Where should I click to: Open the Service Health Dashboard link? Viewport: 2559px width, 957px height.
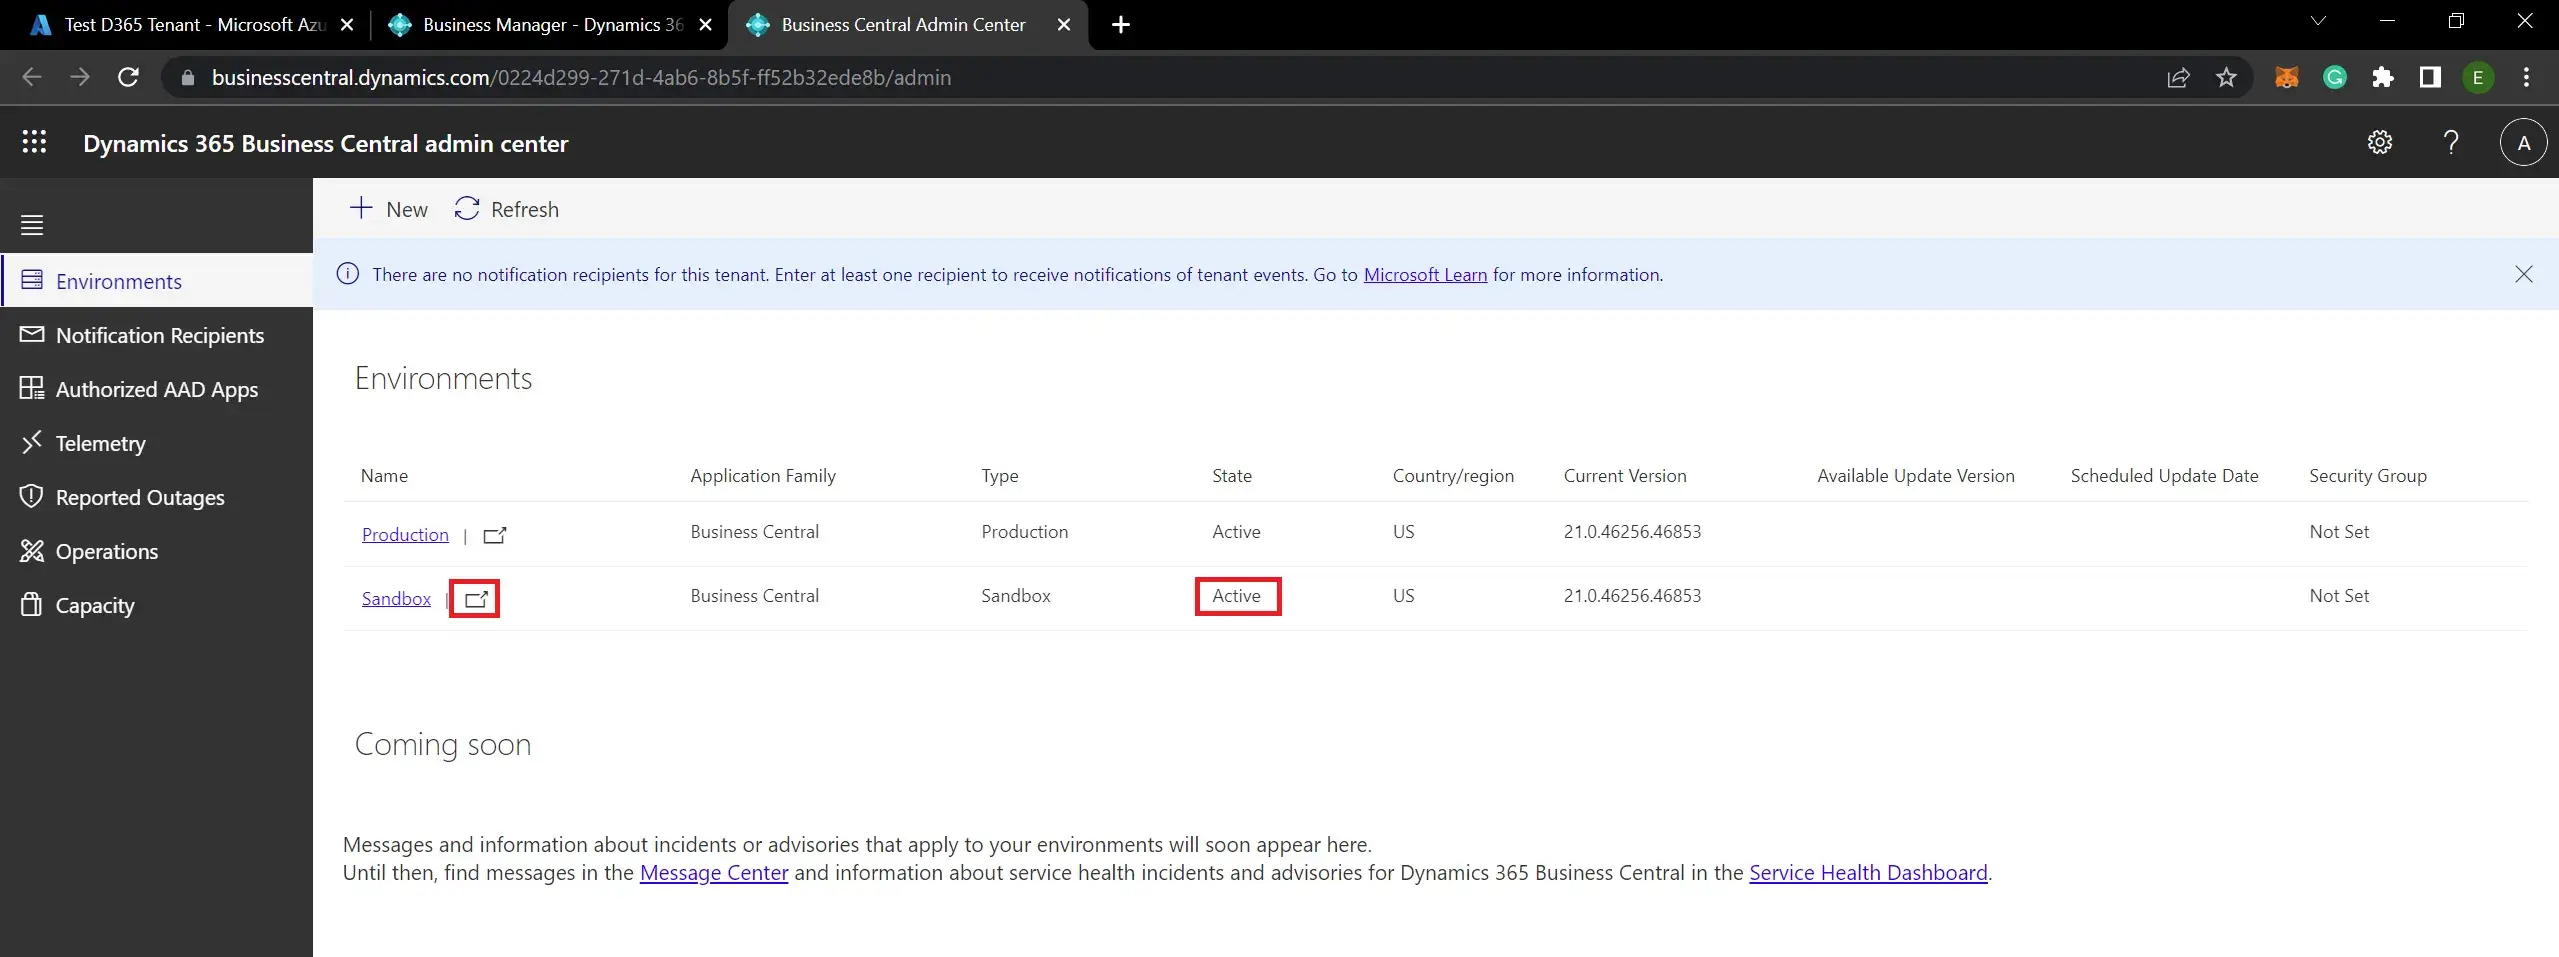click(1868, 873)
